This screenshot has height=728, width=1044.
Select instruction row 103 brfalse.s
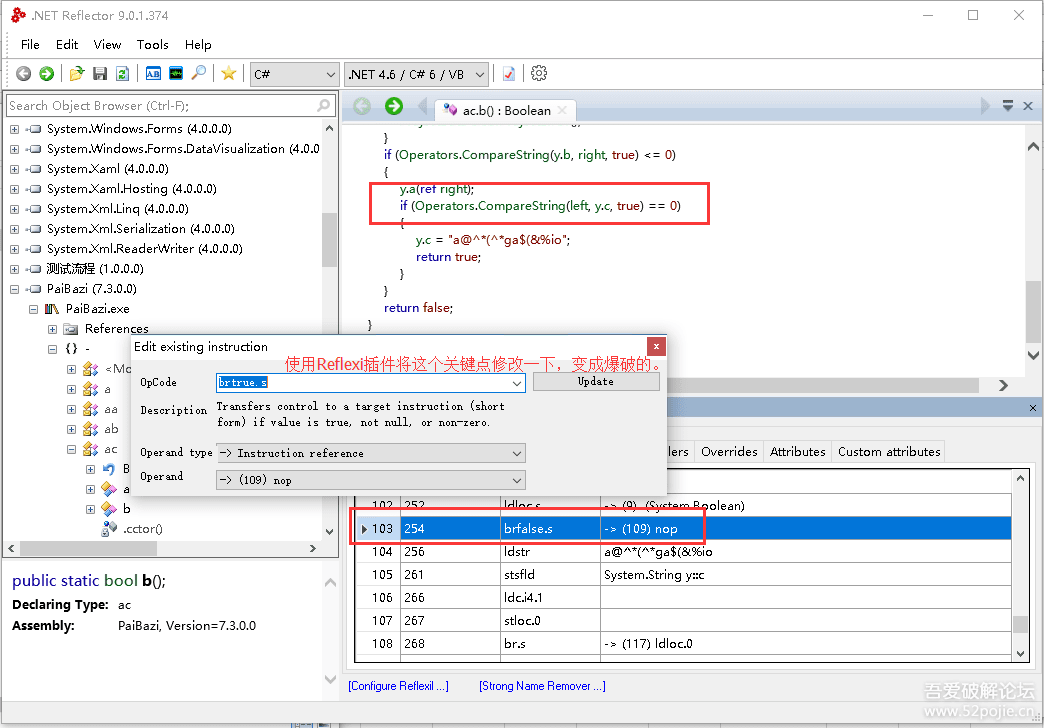click(x=683, y=529)
